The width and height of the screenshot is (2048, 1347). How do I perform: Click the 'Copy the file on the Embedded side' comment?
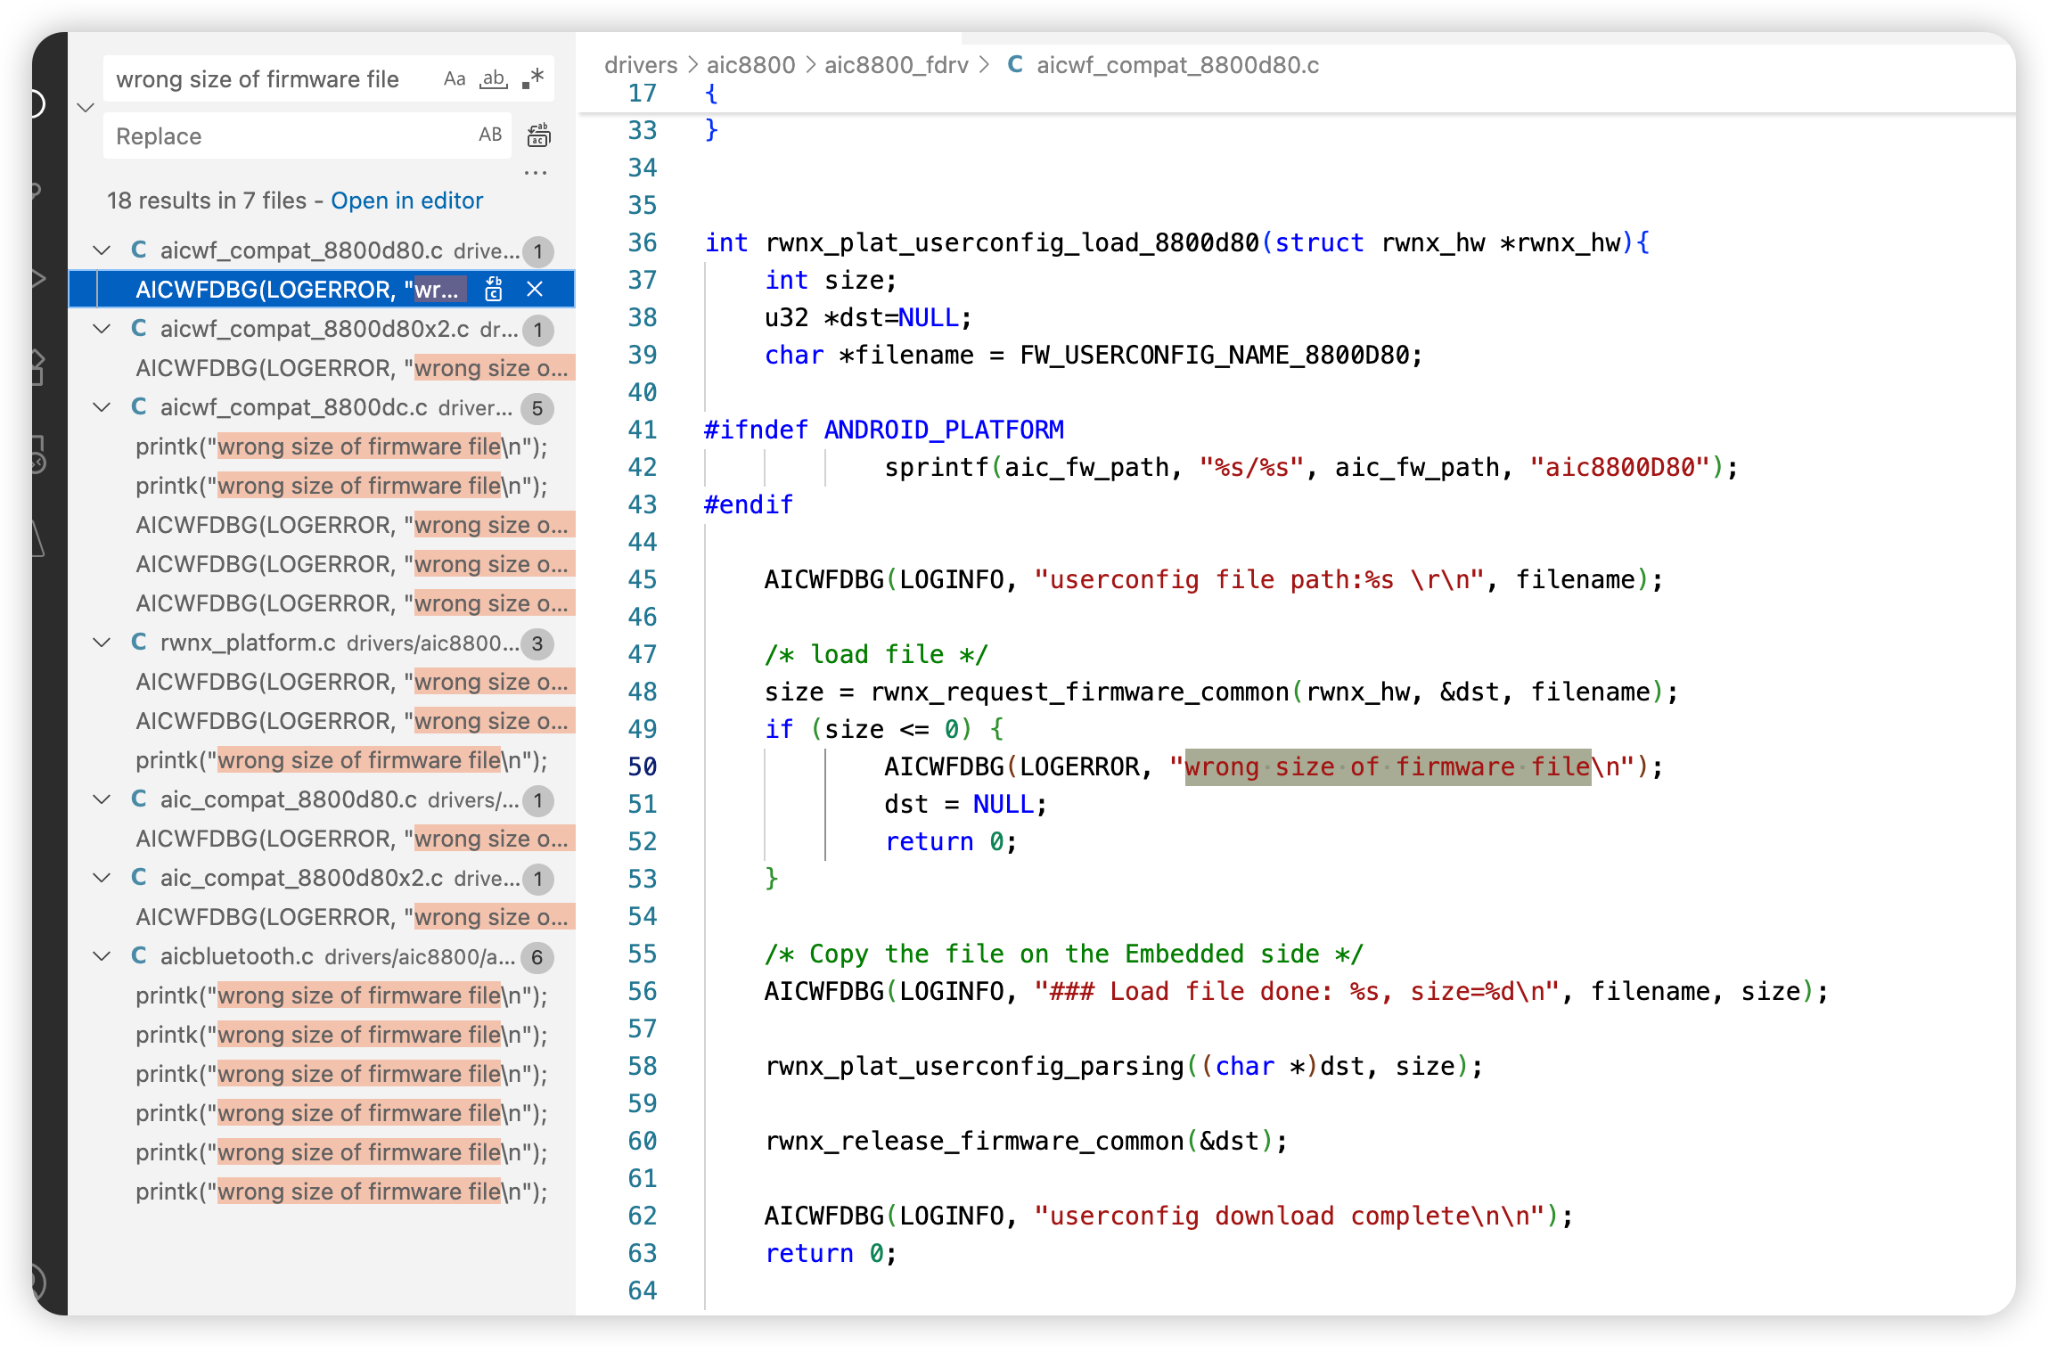tap(1064, 954)
